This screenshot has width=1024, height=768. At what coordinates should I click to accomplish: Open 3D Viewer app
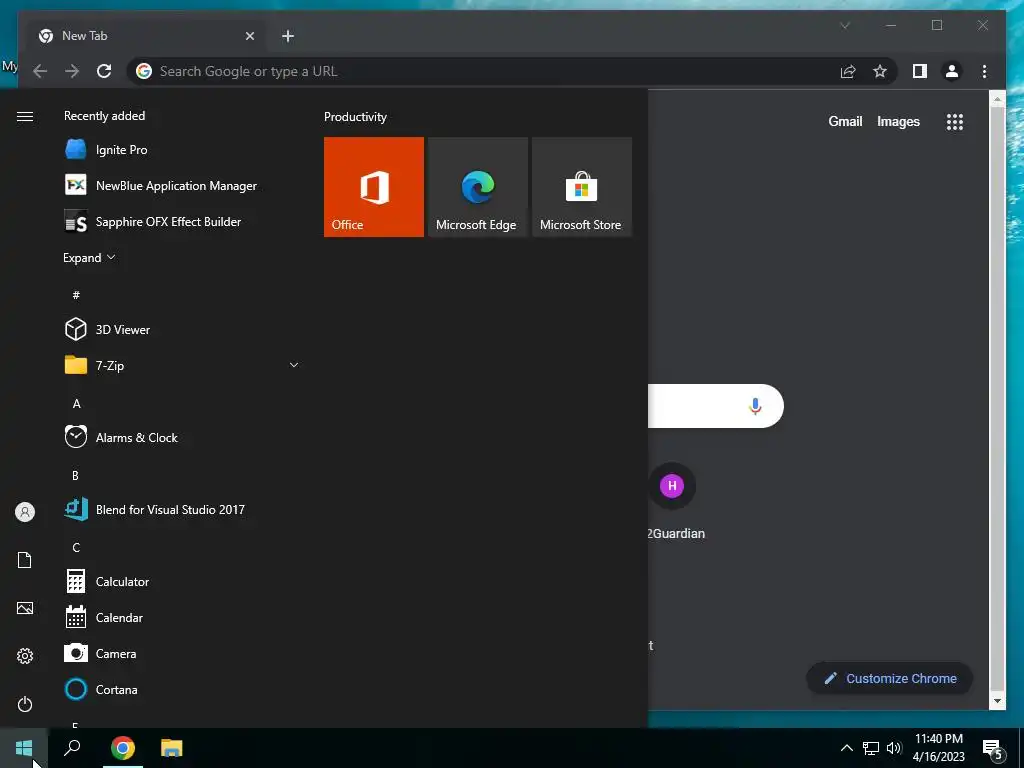click(182, 329)
